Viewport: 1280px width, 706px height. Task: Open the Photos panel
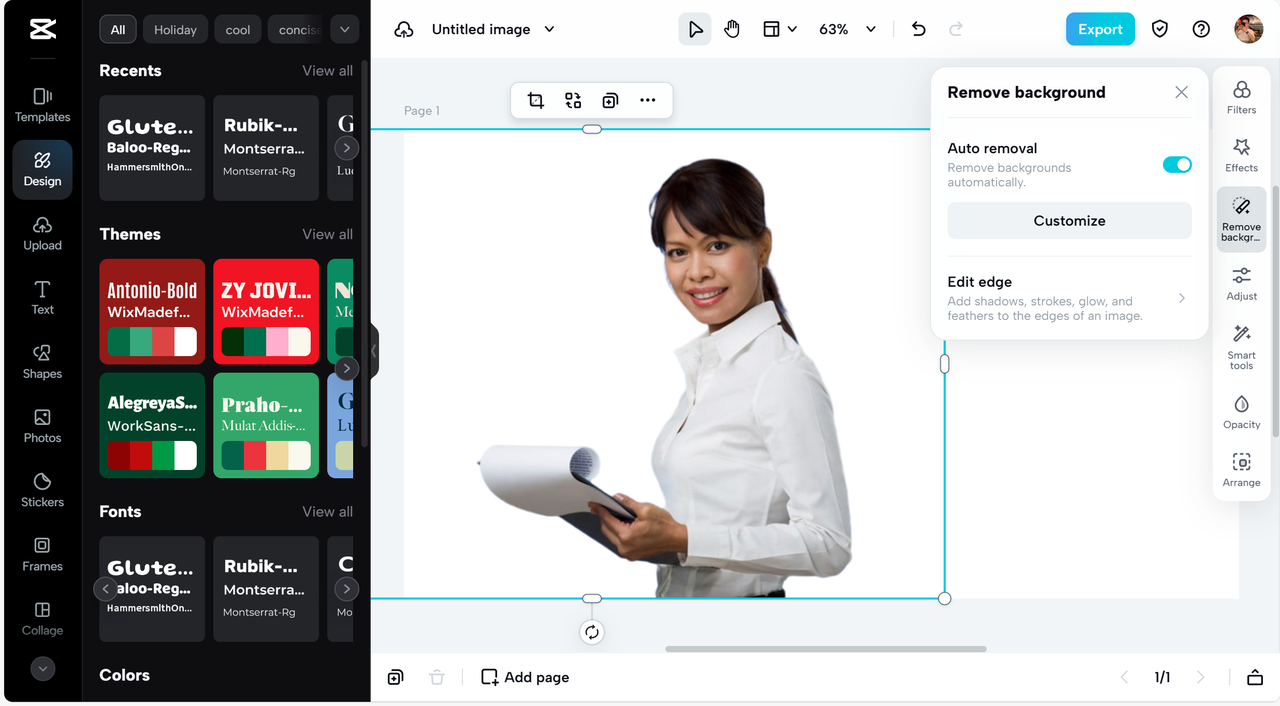(42, 426)
